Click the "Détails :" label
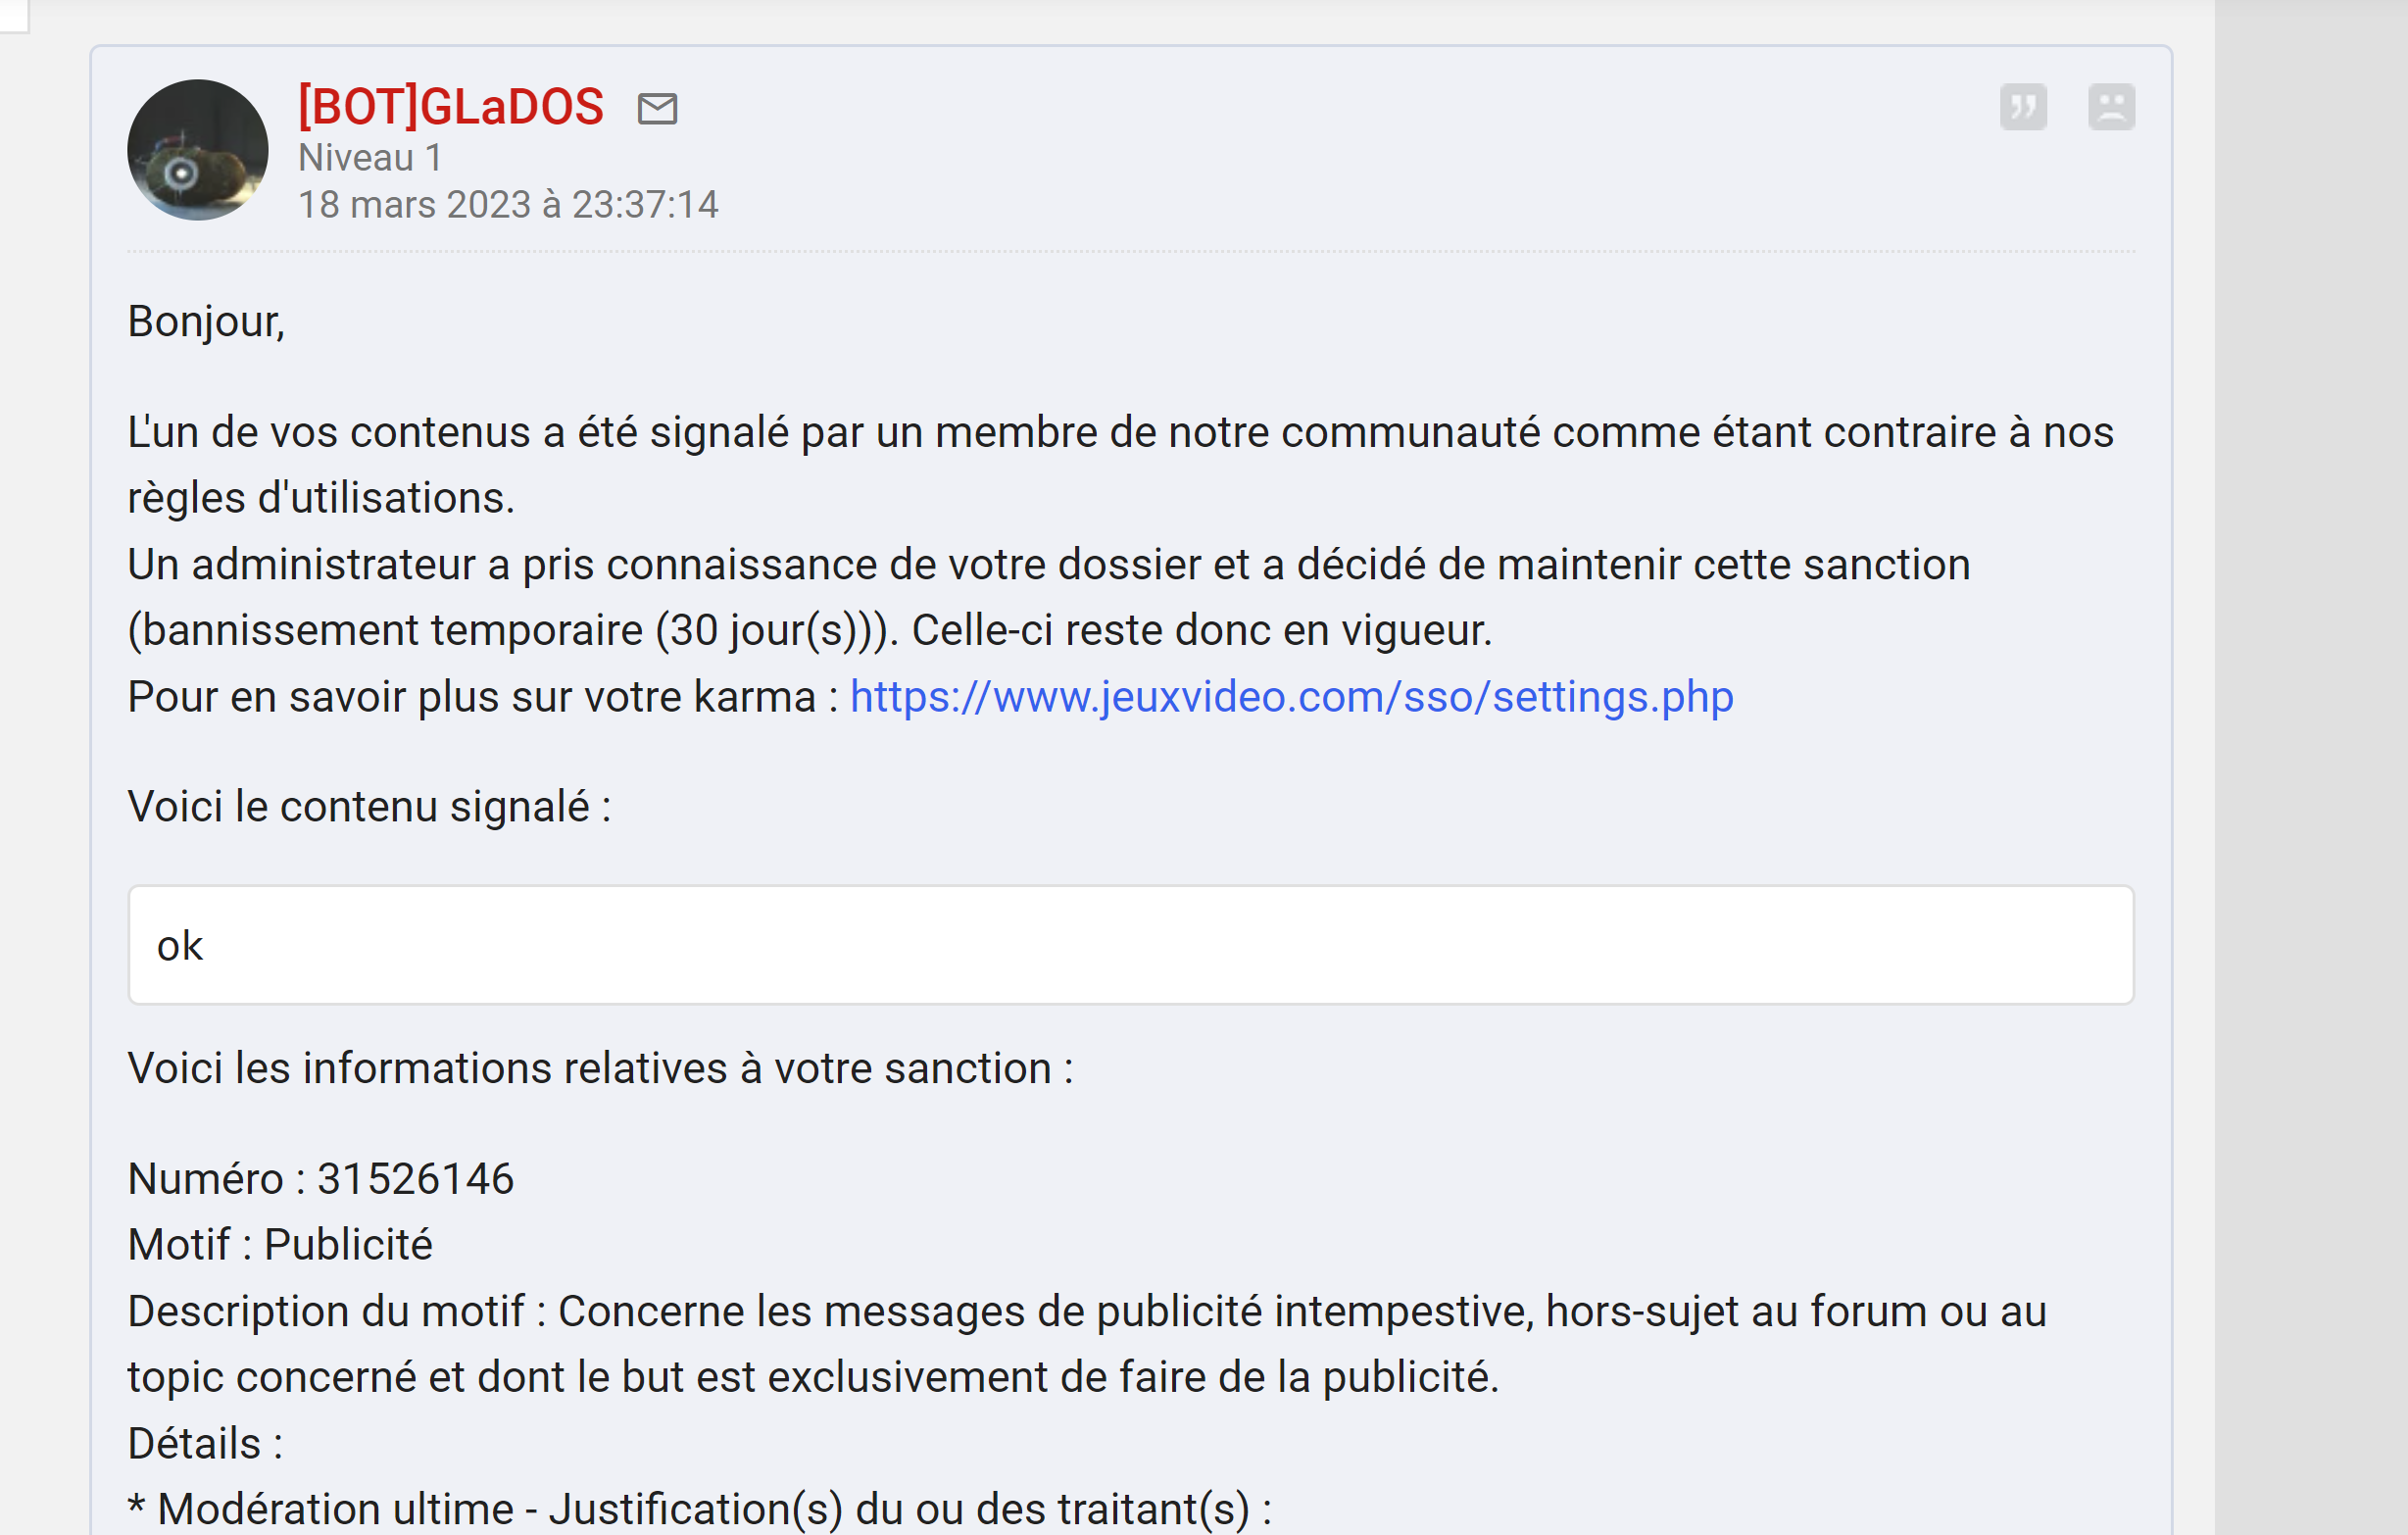The image size is (2408, 1535). (205, 1443)
